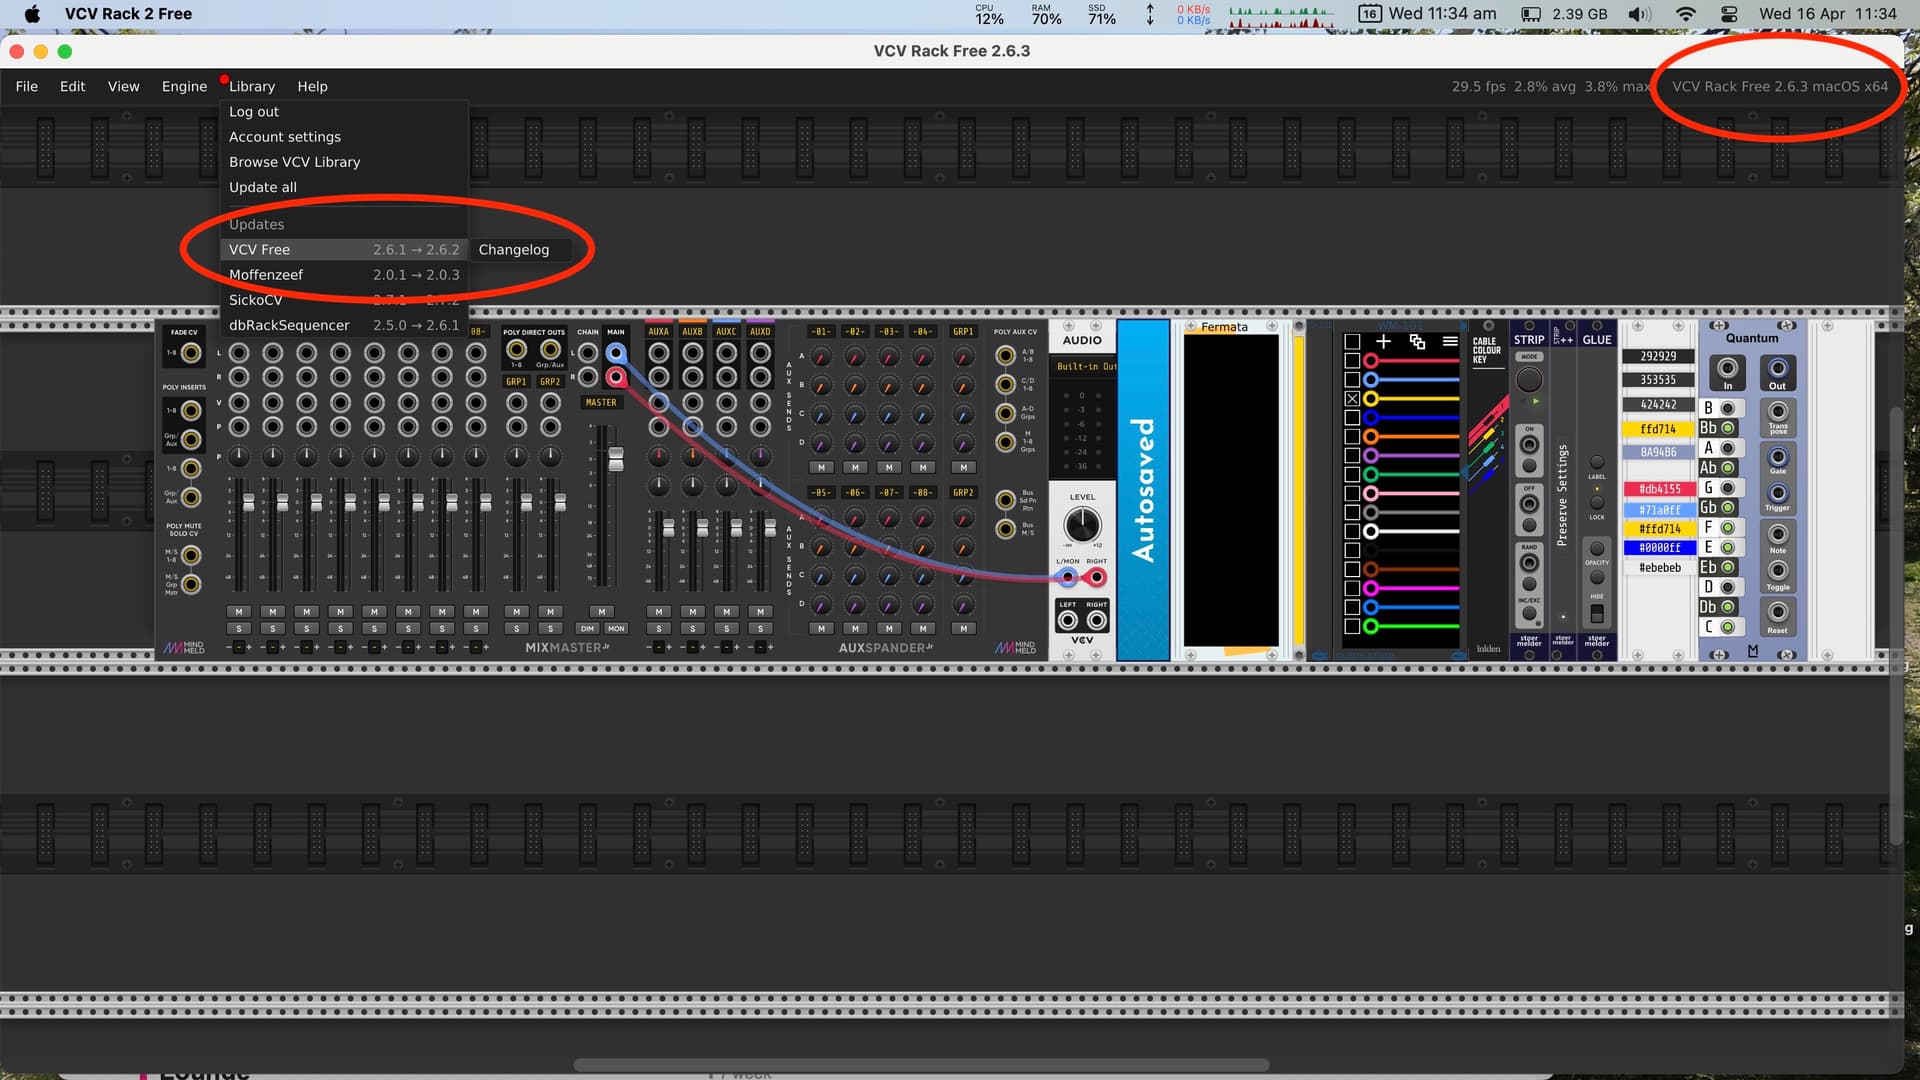Click the VCV Free 2.6.1 to 2.6.2 update

point(344,250)
